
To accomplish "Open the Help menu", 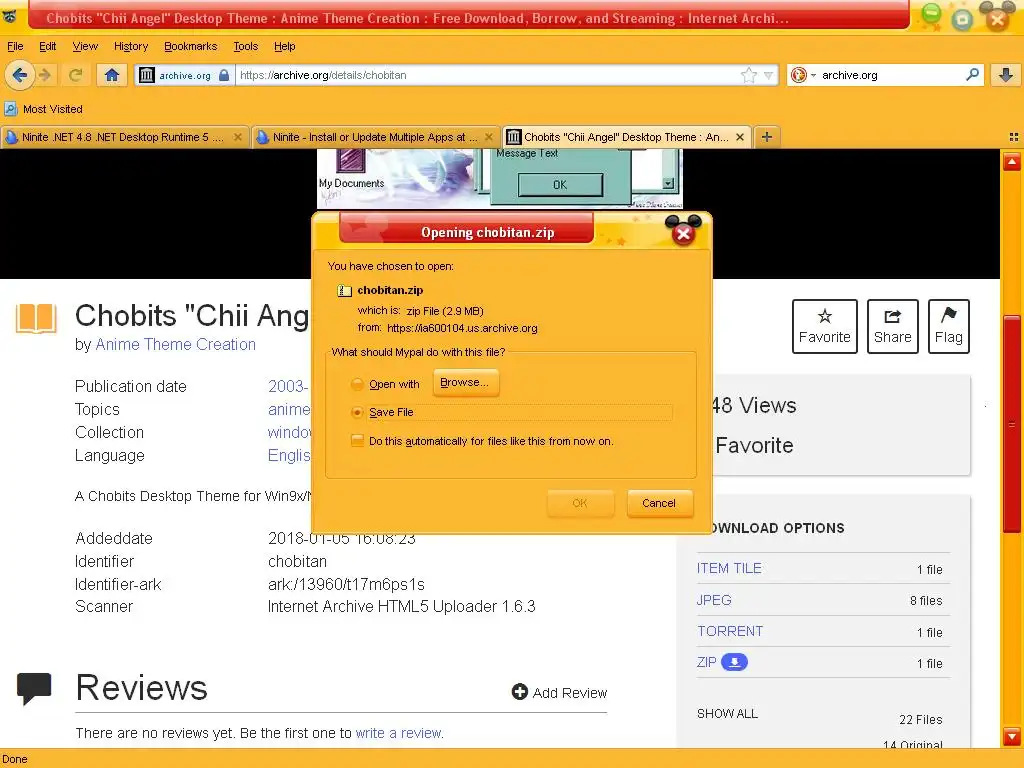I will click(x=284, y=46).
